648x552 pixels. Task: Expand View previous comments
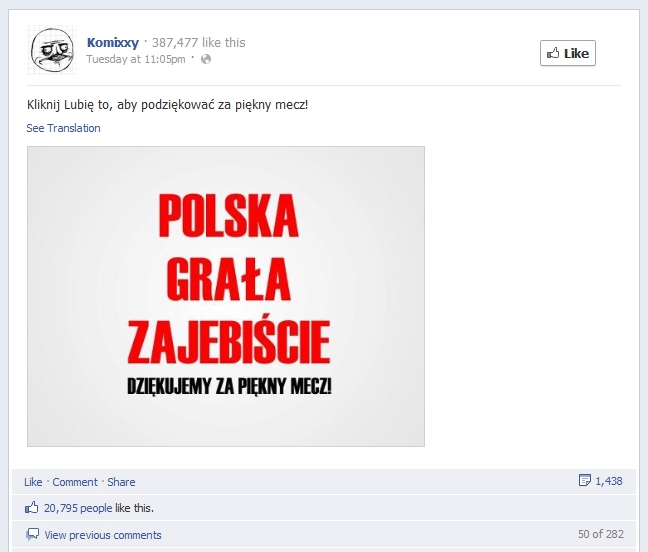103,535
